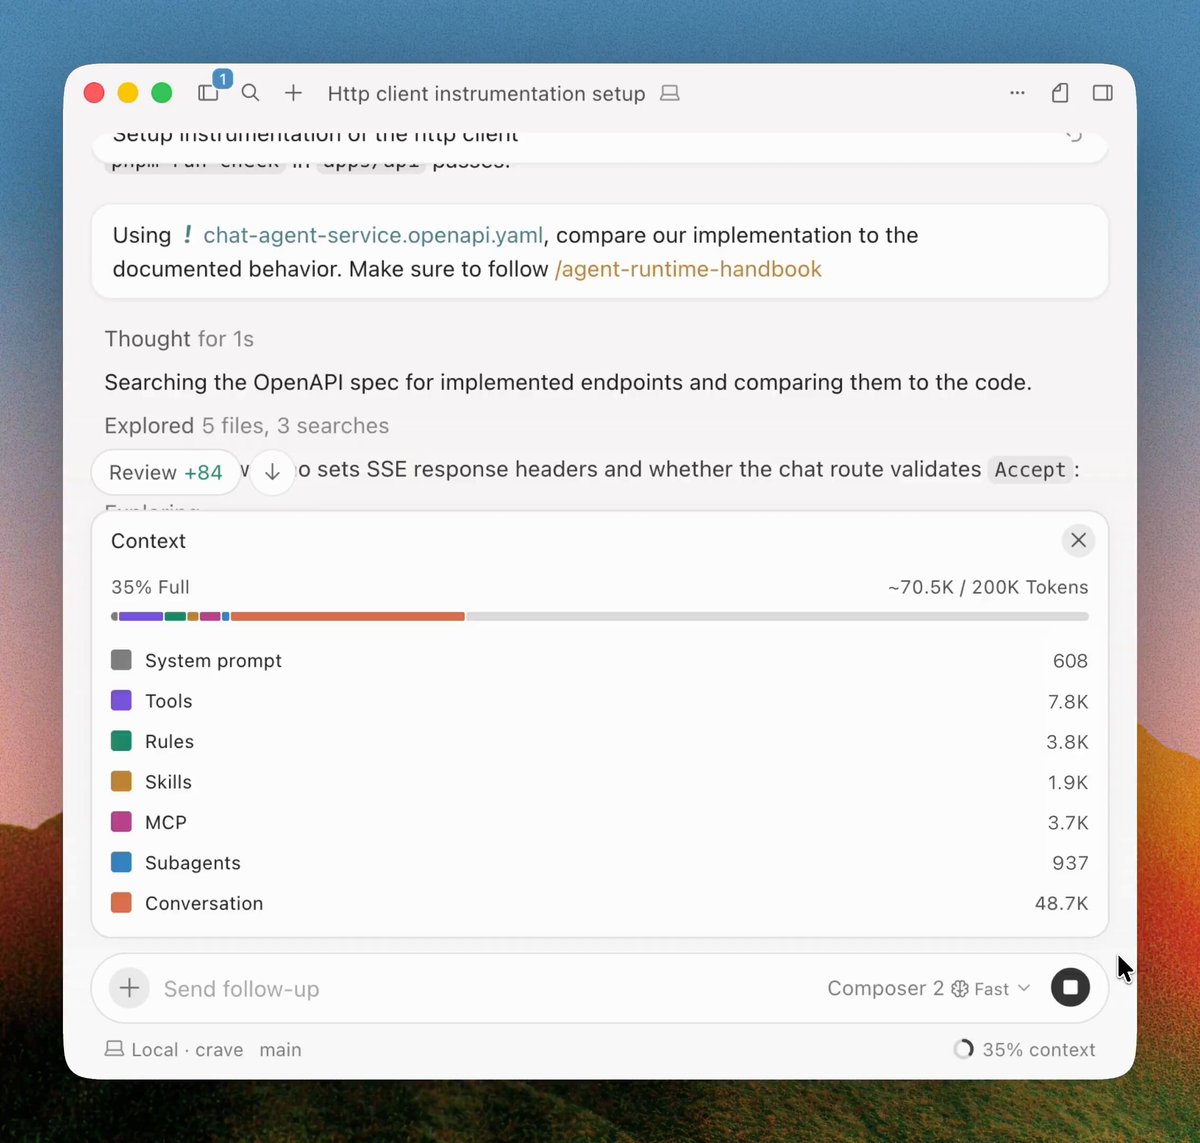
Task: Open the three-dots more options menu
Action: [x=1017, y=93]
